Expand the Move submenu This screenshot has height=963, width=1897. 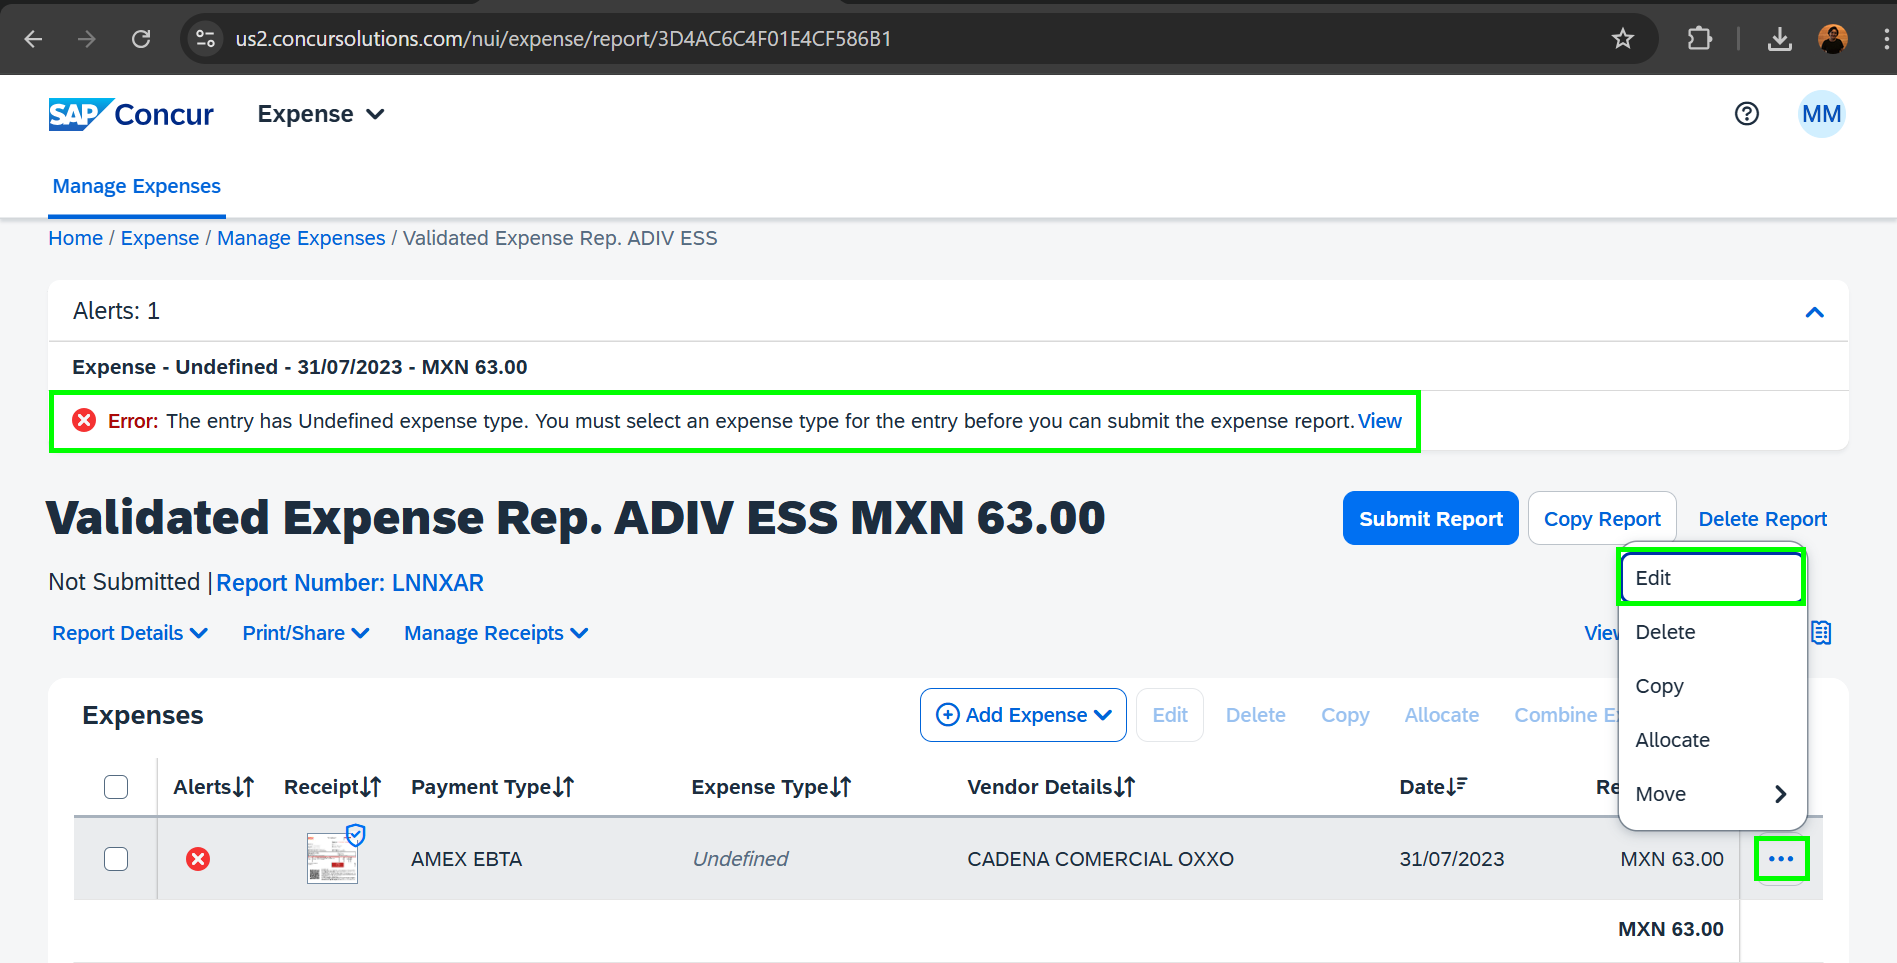tap(1711, 794)
